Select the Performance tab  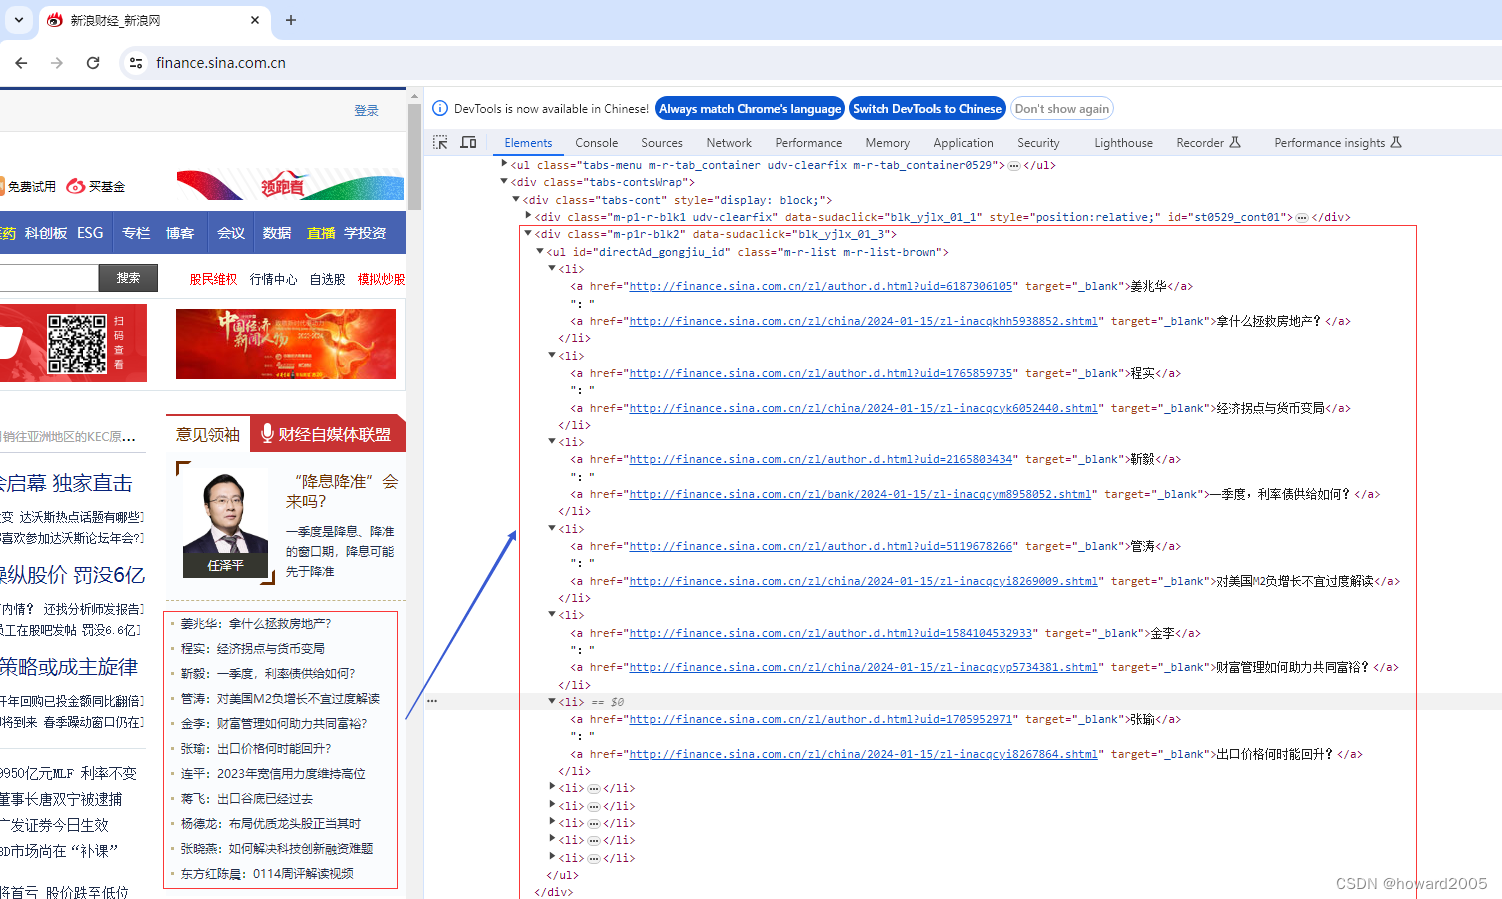809,143
